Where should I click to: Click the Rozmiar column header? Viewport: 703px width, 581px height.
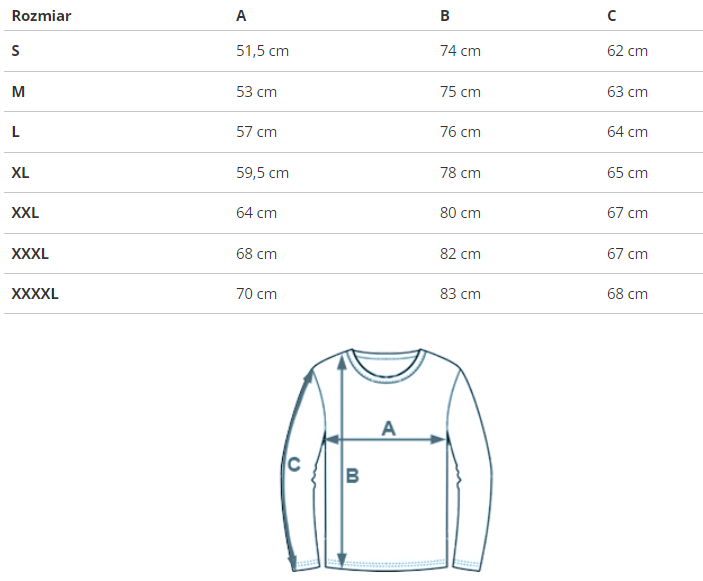(x=41, y=16)
